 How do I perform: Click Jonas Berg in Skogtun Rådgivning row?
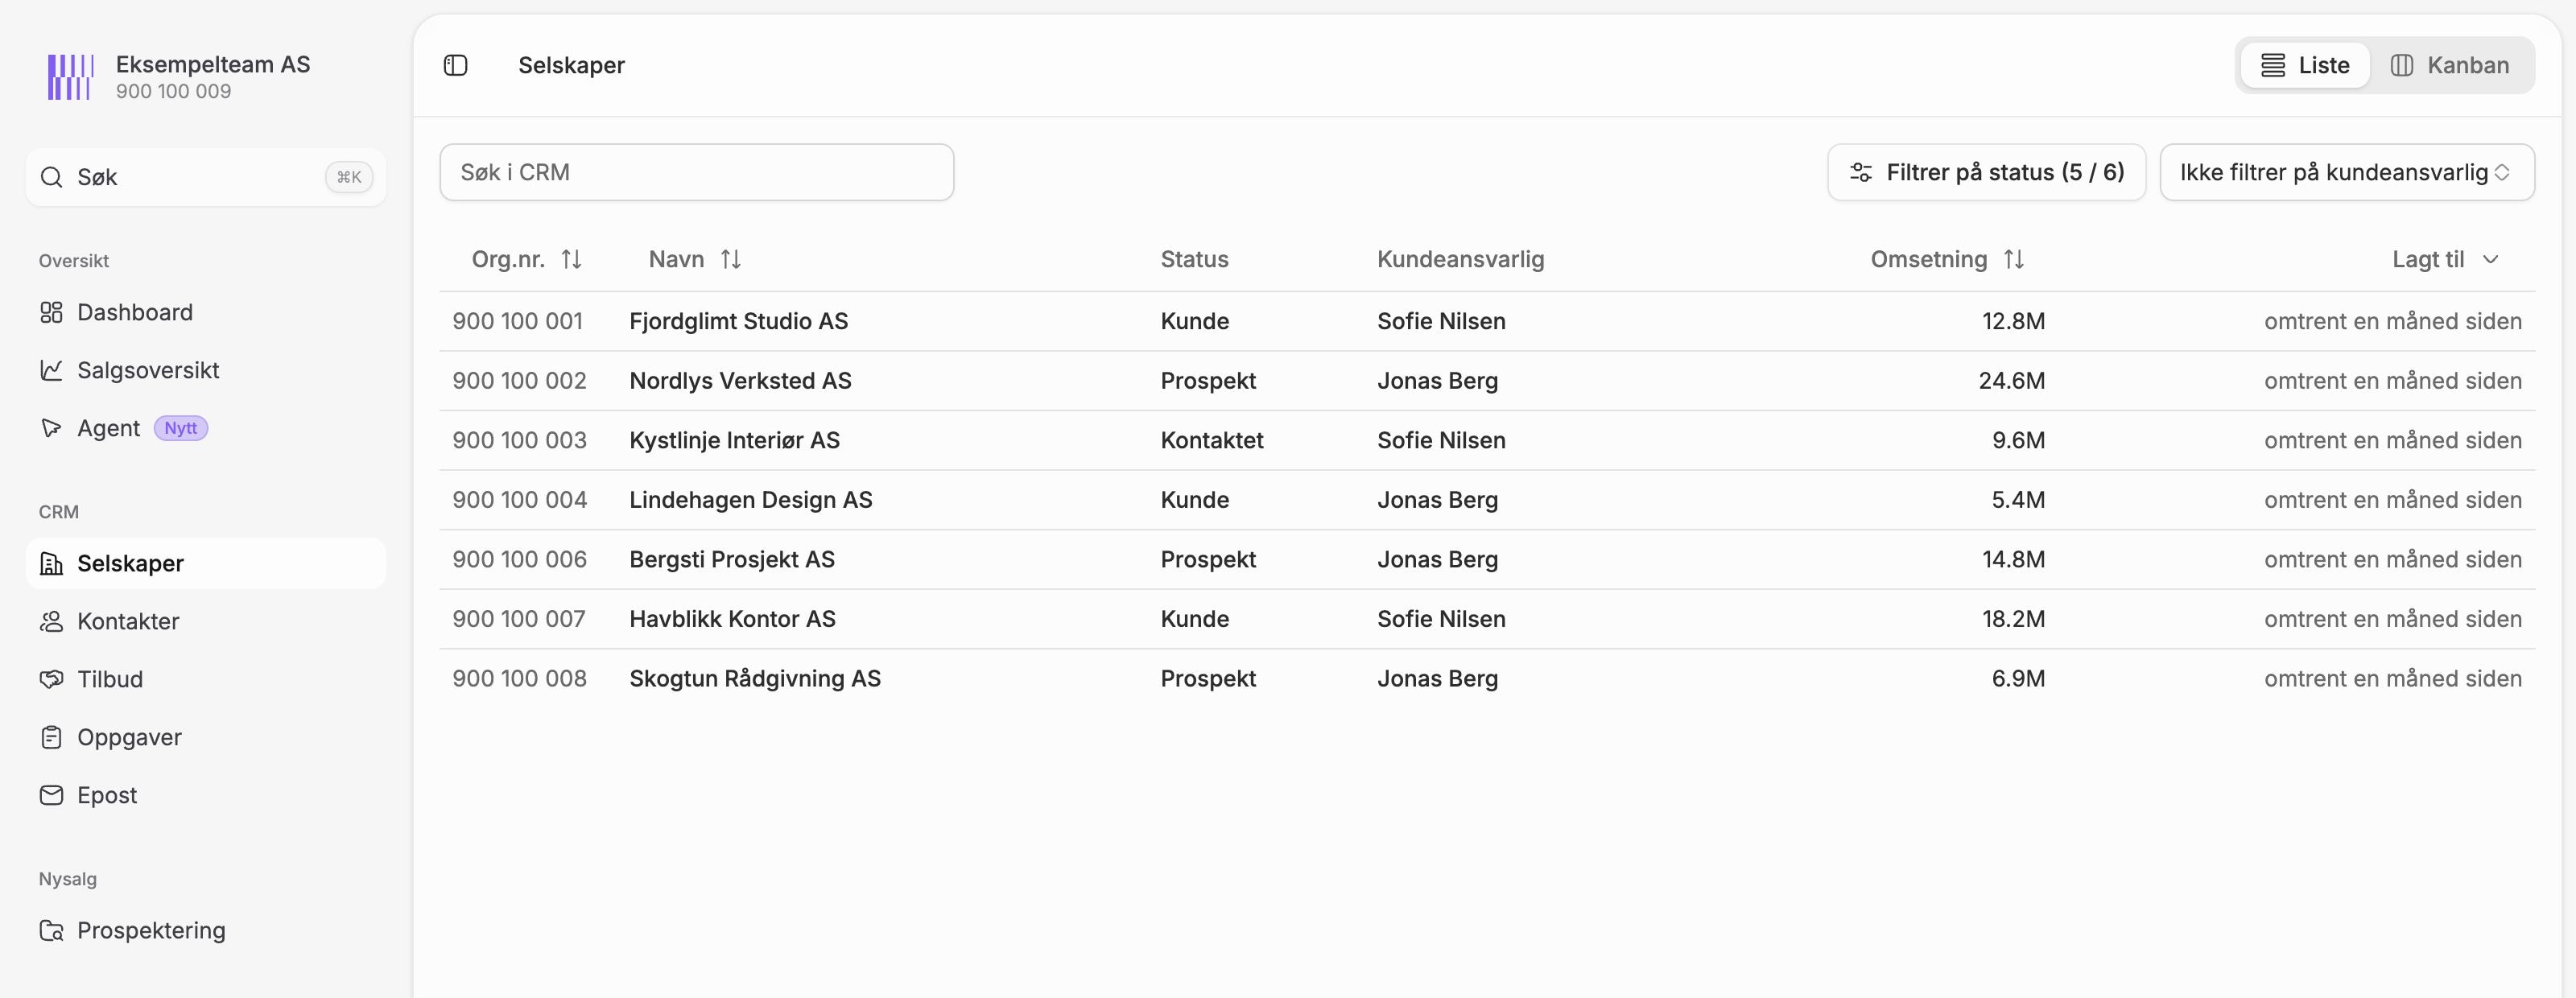click(1437, 678)
